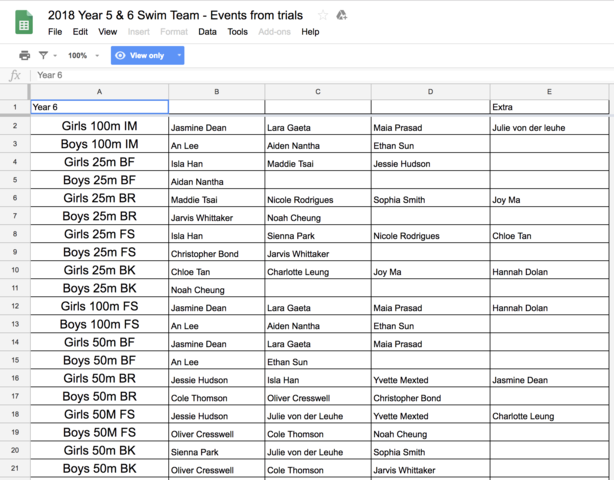
Task: Select row 1 header
Action: click(15, 107)
